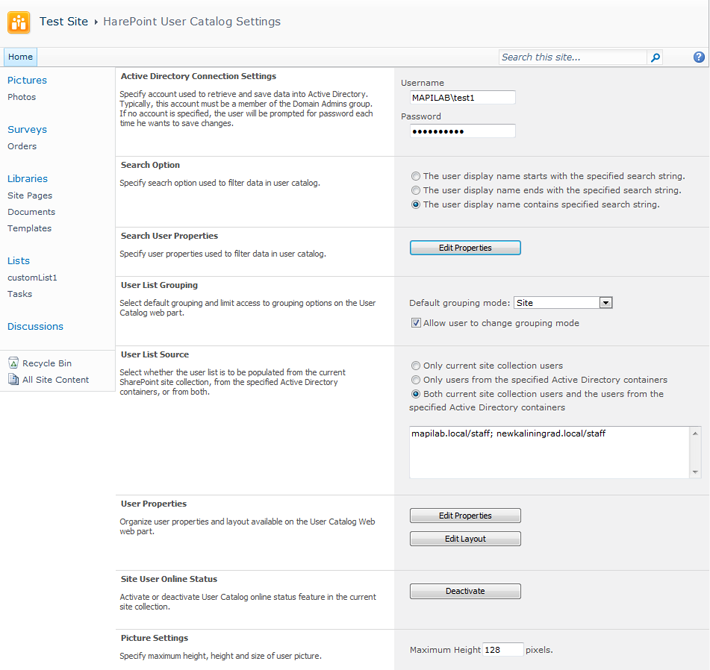Click the Edit Layout button
This screenshot has width=710, height=670.
[465, 539]
